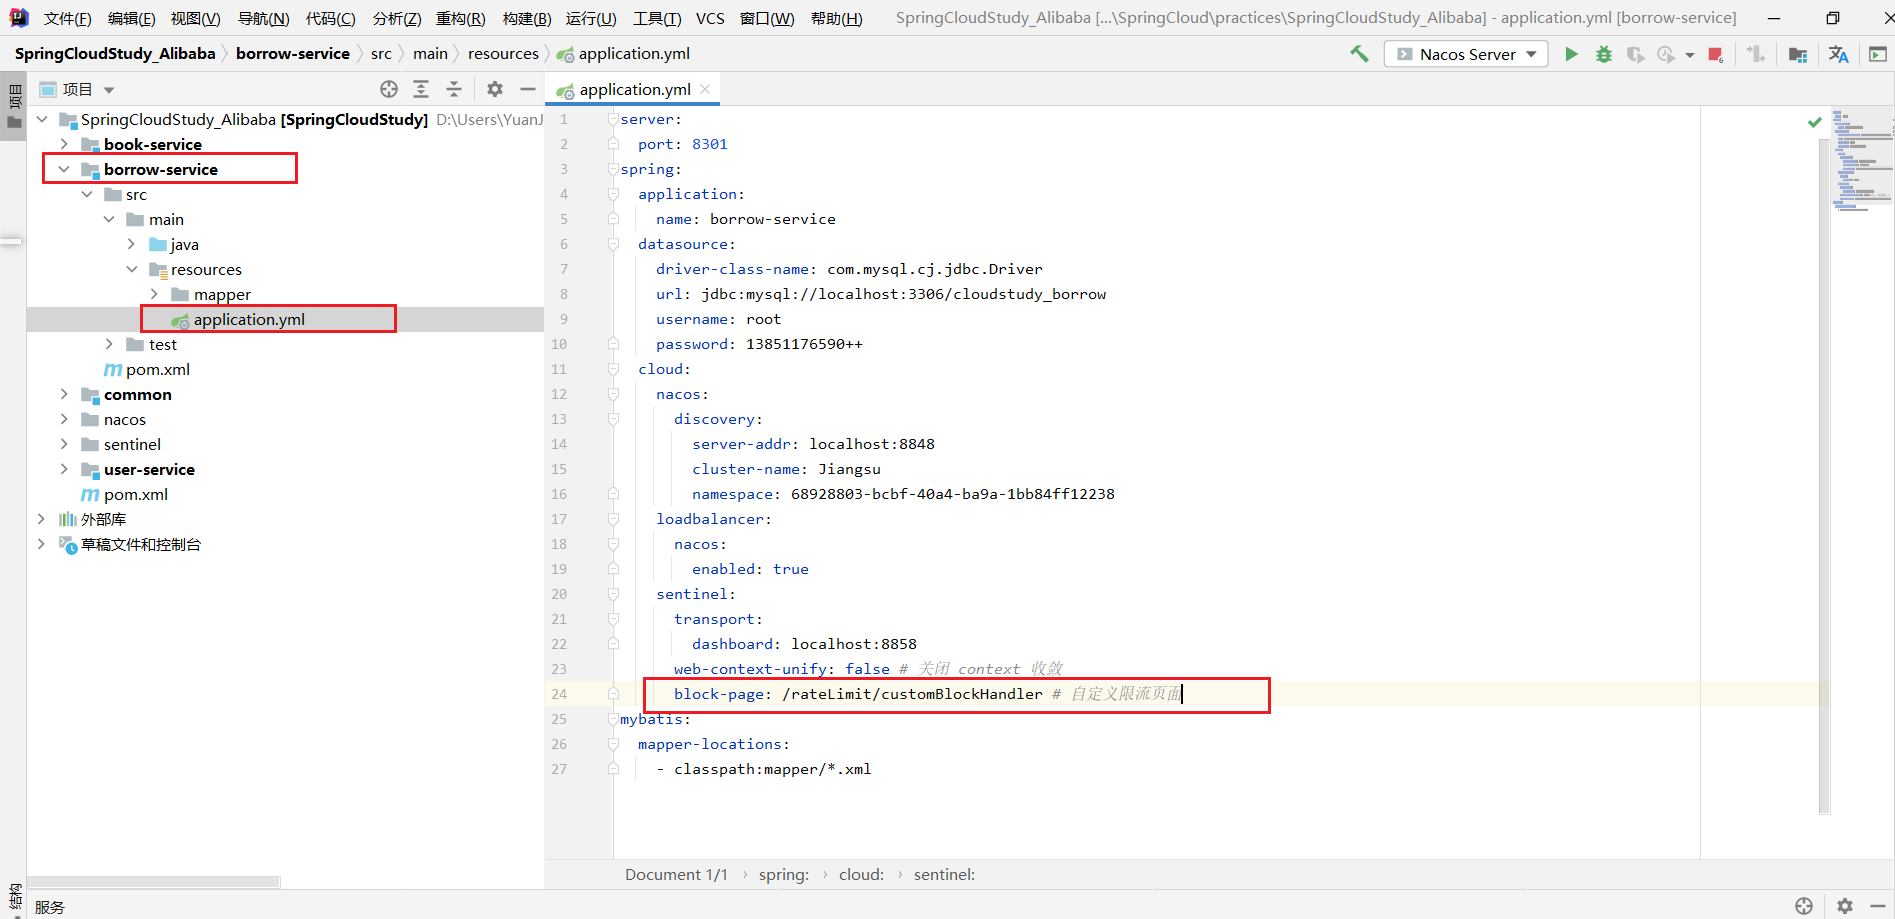Expand all nodes in project tree
This screenshot has width=1895, height=919.
[421, 89]
